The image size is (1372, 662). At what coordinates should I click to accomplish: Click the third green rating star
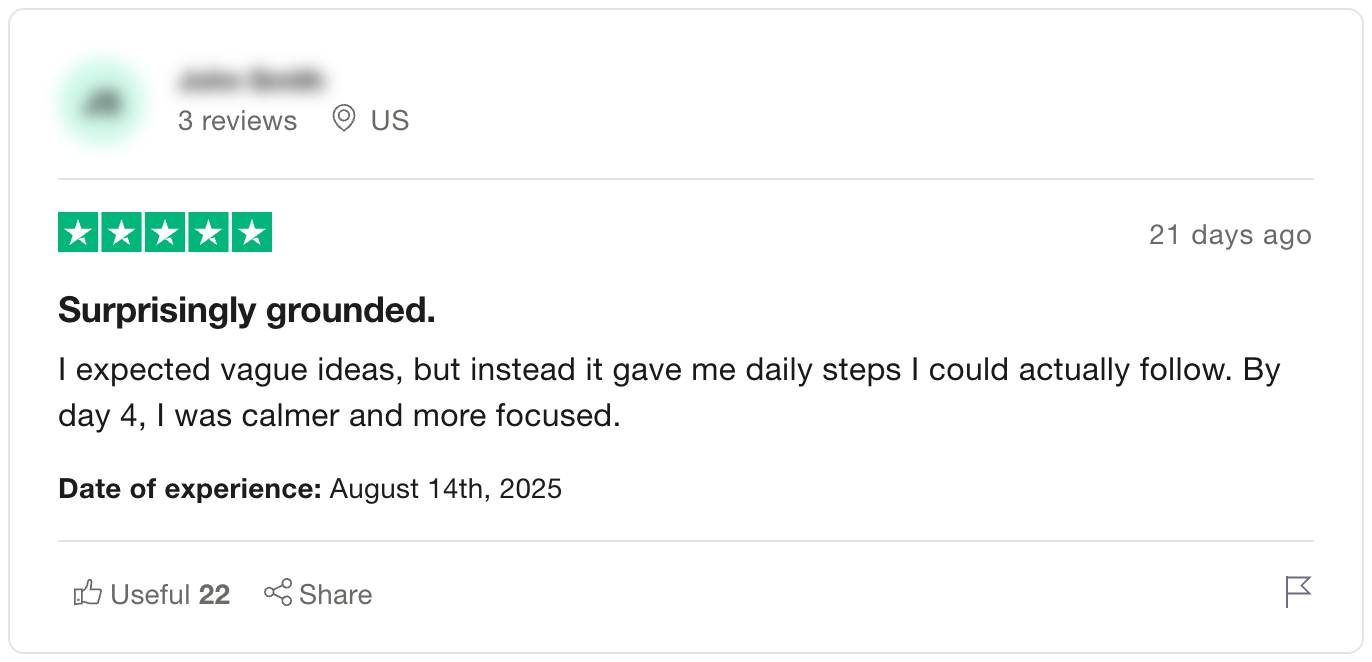click(165, 233)
